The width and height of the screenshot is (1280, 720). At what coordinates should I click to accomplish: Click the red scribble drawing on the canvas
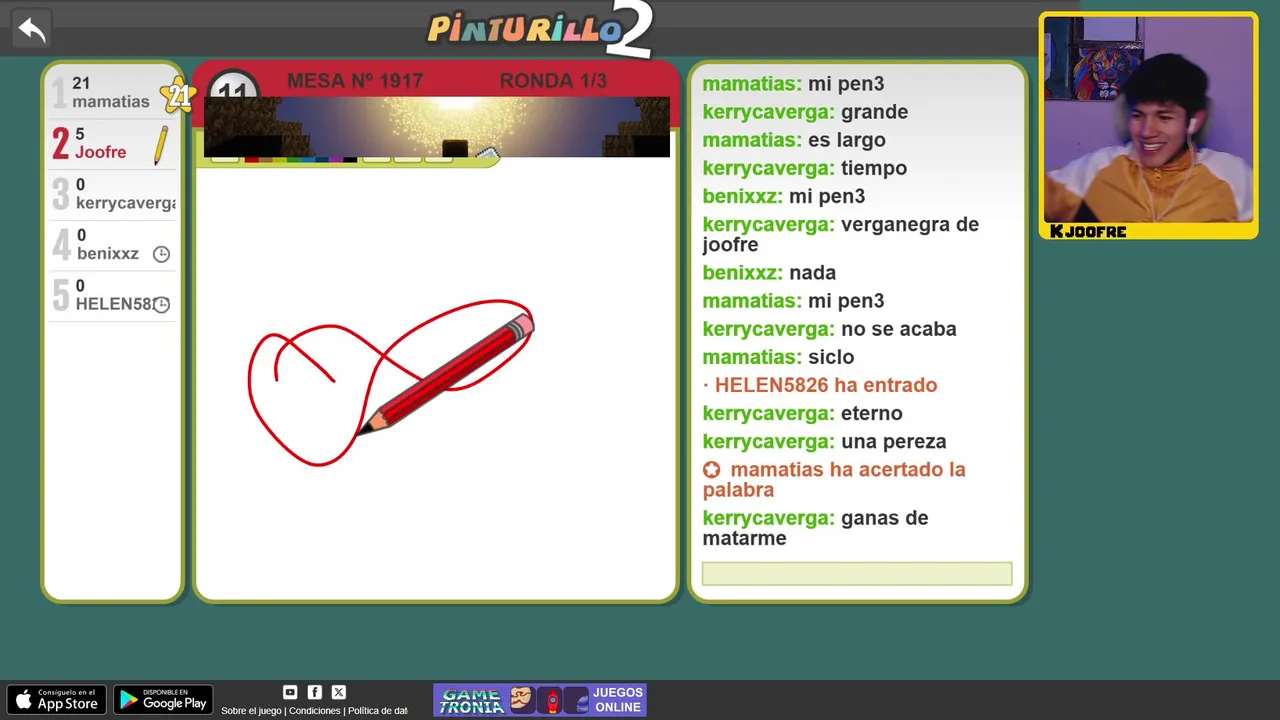pos(390,382)
